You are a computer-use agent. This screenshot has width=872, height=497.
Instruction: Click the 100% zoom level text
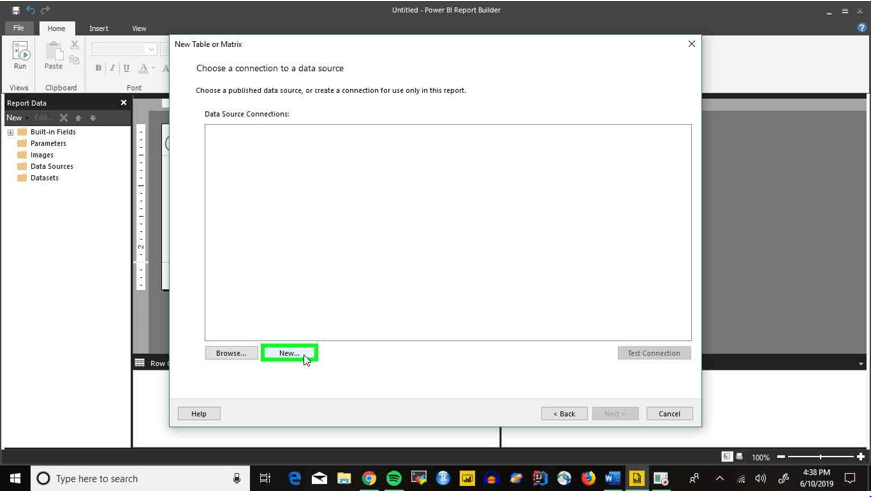[x=761, y=458]
